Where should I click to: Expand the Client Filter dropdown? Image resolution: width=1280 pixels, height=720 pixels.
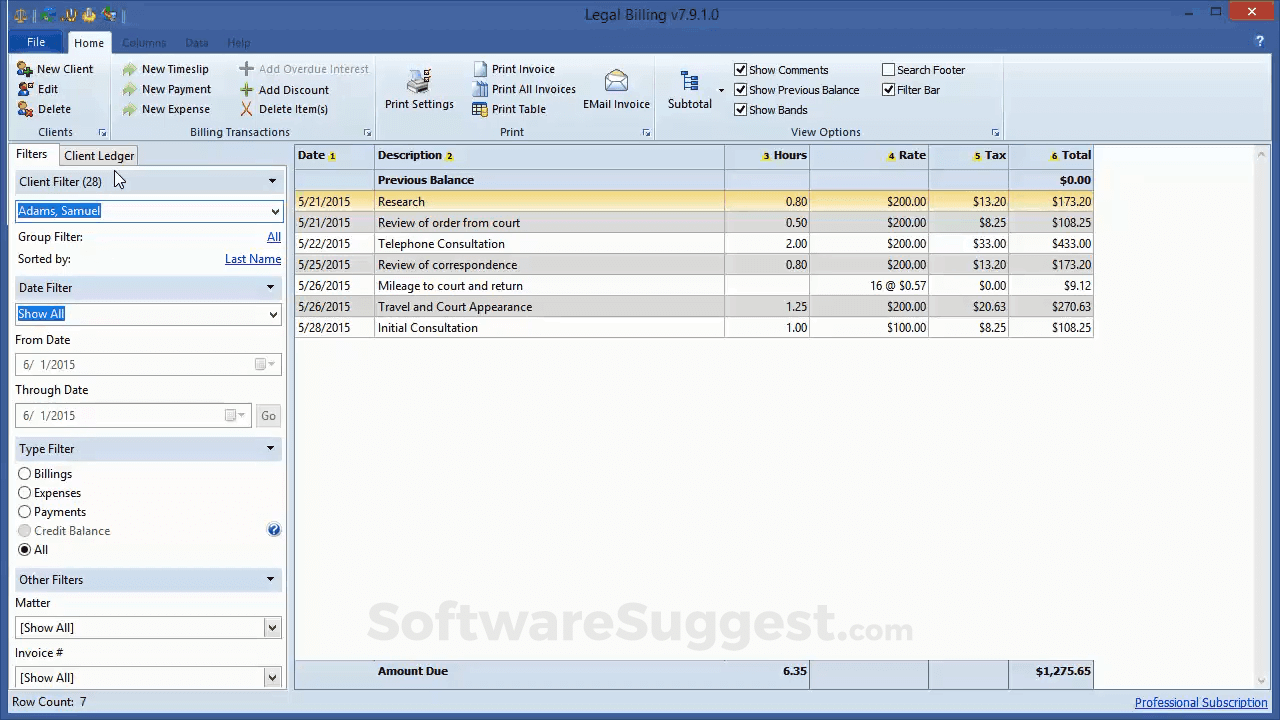click(x=272, y=181)
